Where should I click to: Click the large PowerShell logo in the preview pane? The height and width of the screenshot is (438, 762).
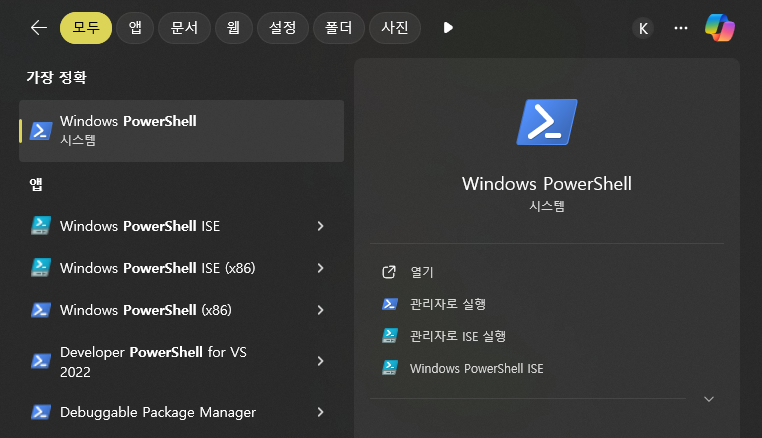pyautogui.click(x=547, y=122)
